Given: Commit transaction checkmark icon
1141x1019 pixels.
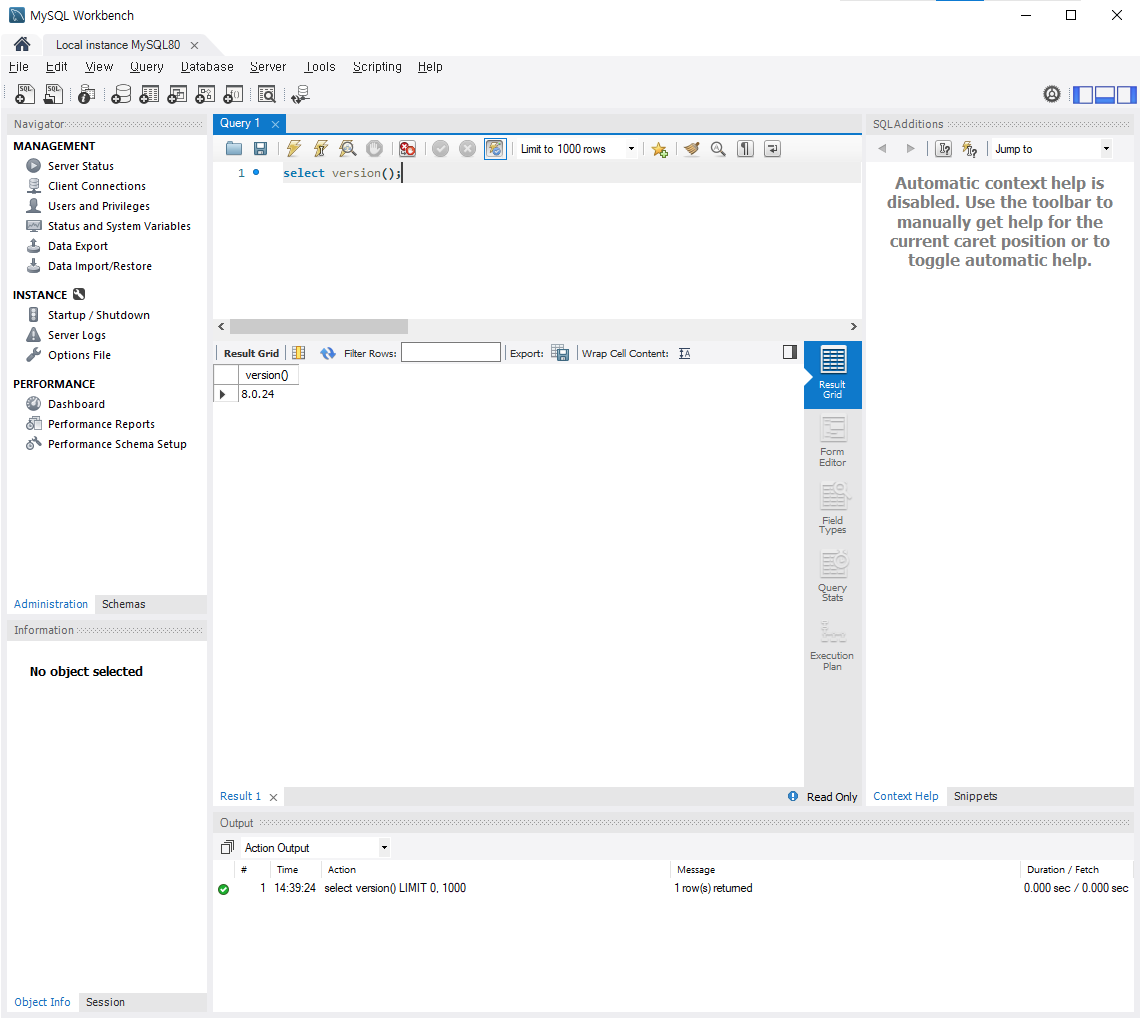Looking at the screenshot, I should click(x=440, y=148).
